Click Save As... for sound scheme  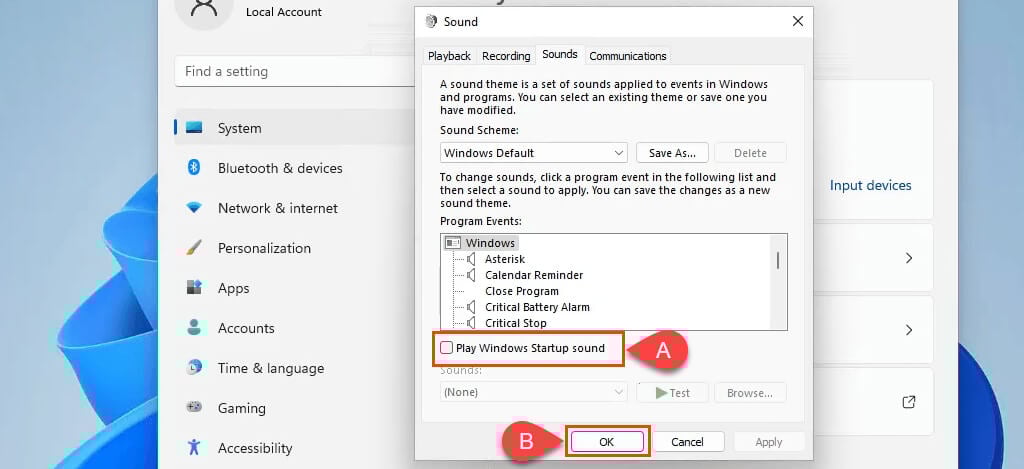(673, 153)
